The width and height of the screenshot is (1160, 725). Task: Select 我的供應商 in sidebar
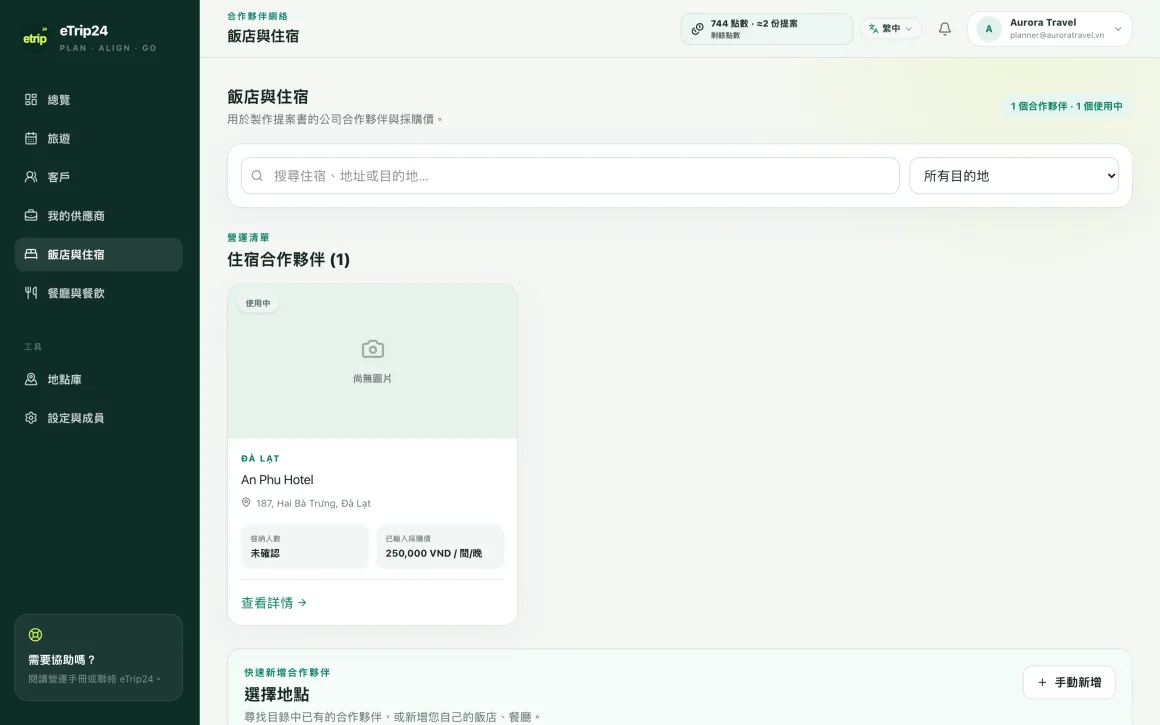point(98,215)
